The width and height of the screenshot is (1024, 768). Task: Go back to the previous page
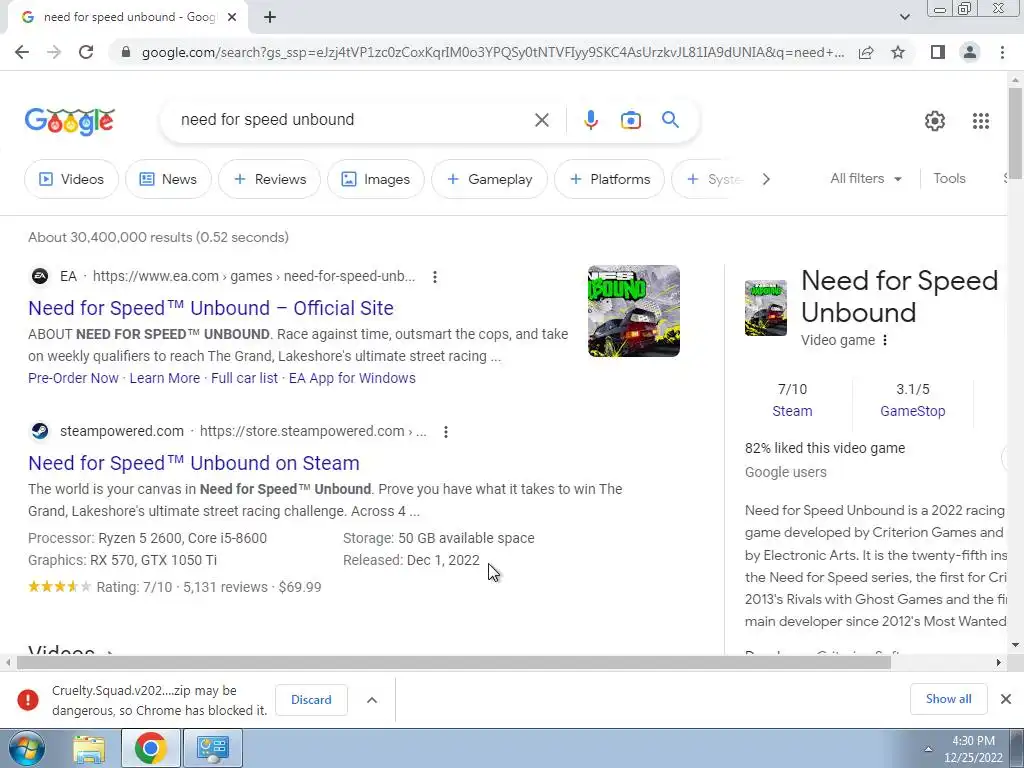click(x=22, y=52)
